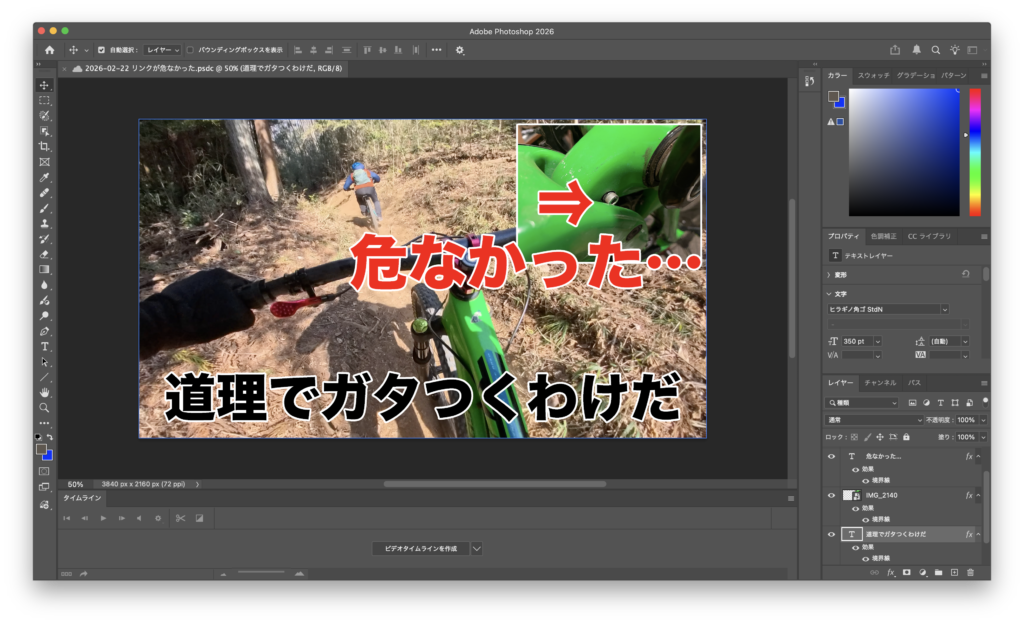
Task: Hide the IMG_2140 layer with eye icon
Action: click(831, 495)
